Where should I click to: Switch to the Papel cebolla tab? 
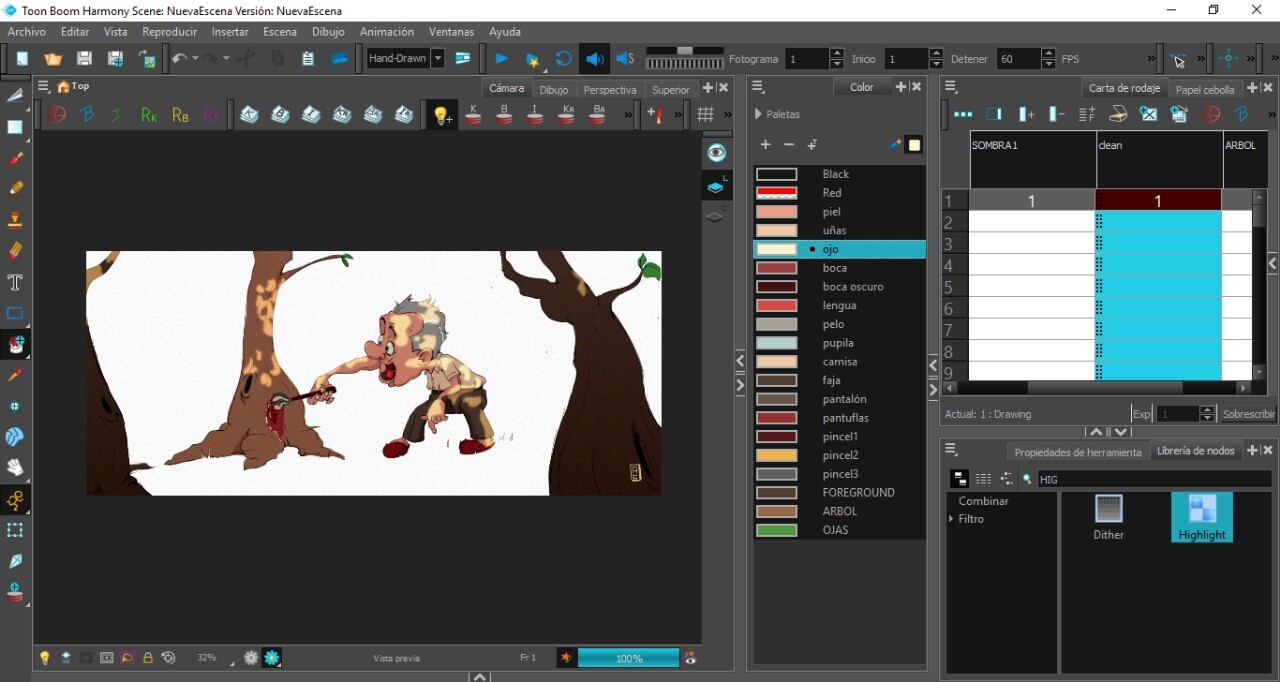tap(1205, 89)
